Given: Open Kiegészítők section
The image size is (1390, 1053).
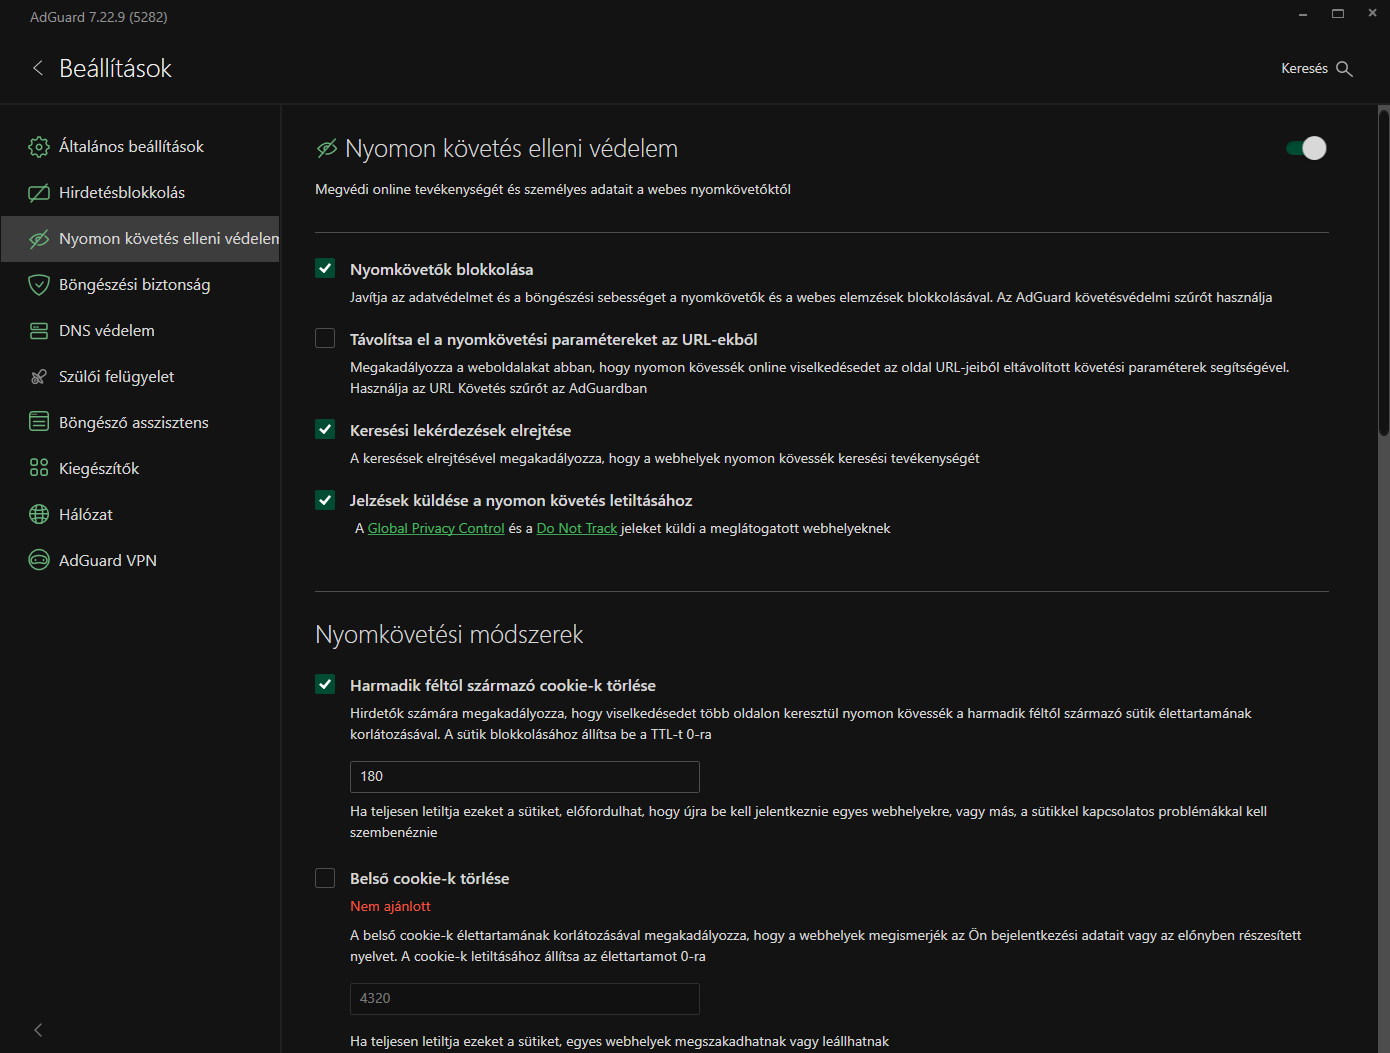Looking at the screenshot, I should (140, 469).
